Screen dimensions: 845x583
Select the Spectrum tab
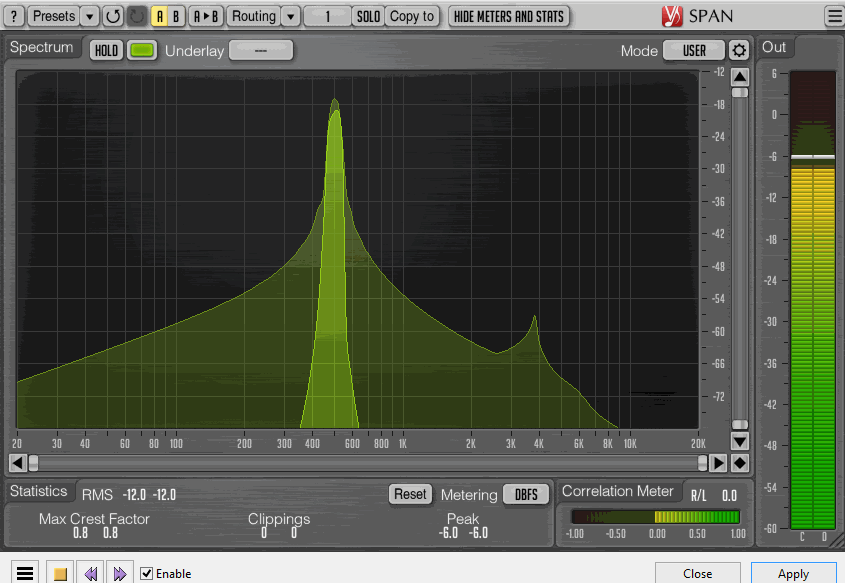click(x=41, y=47)
